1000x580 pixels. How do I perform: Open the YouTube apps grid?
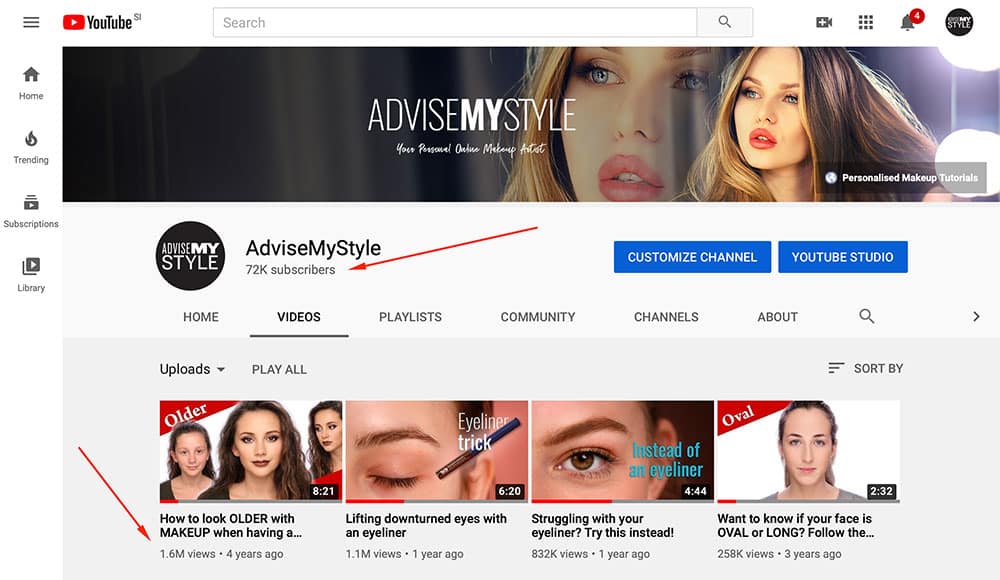(865, 22)
